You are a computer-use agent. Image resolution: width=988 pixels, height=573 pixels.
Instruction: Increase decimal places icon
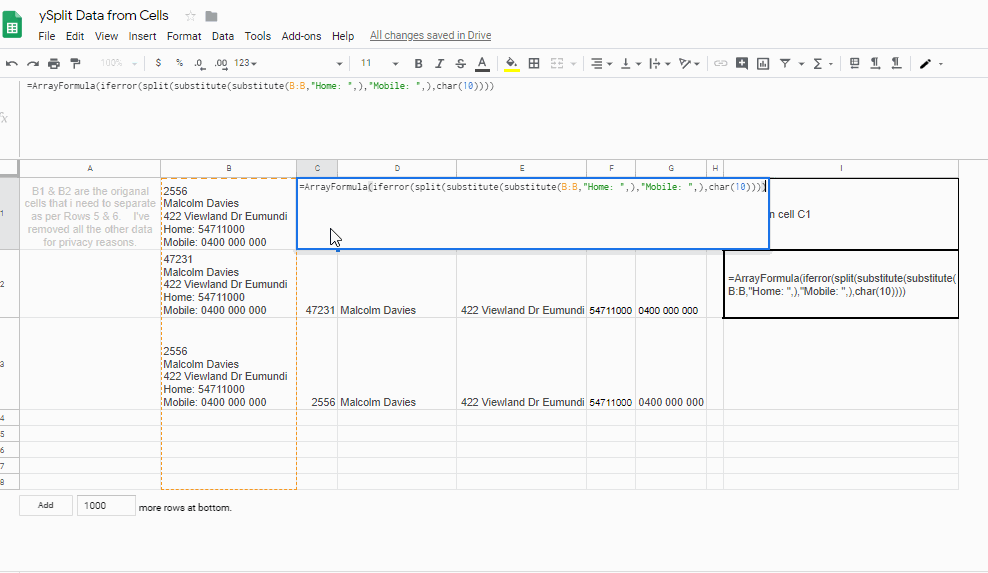221,63
